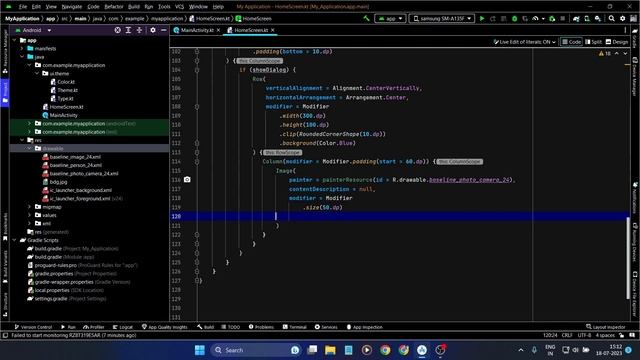Open Problems tool window

(x=261, y=327)
